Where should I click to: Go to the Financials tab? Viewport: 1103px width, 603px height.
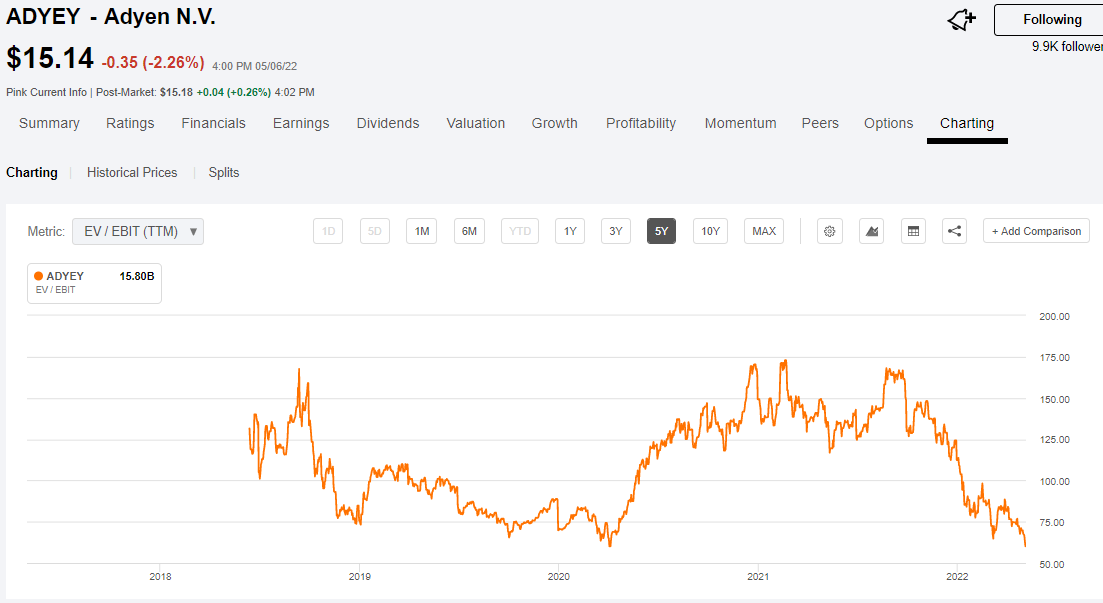click(213, 123)
